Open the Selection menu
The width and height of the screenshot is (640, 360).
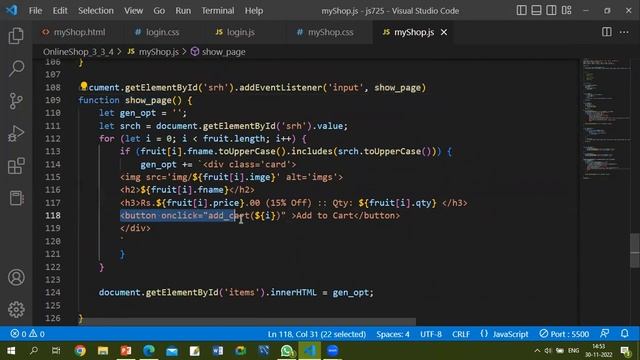point(96,11)
